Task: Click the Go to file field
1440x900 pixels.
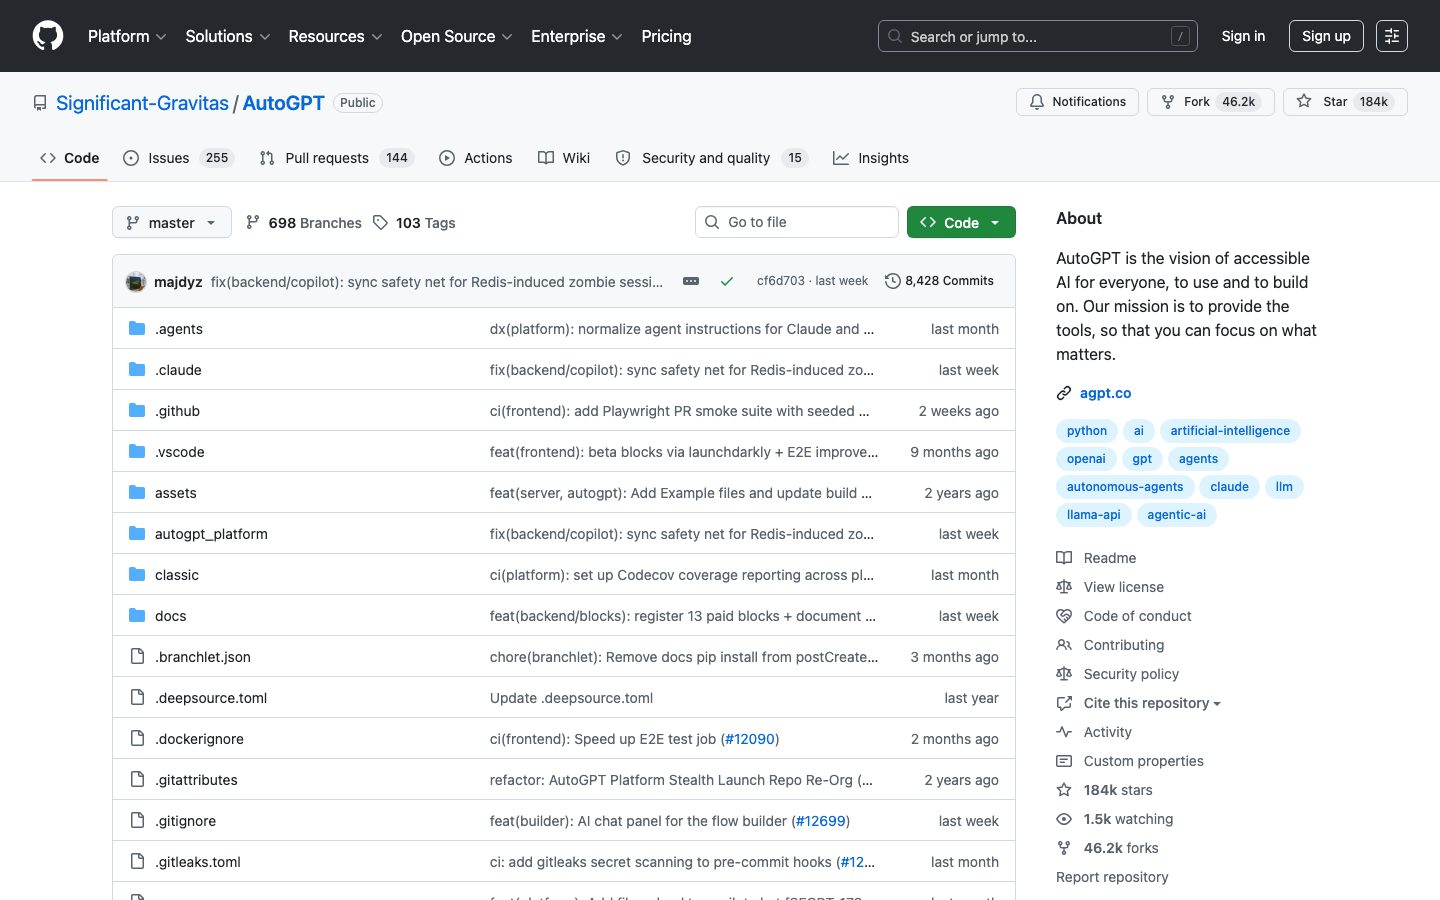Action: (797, 222)
